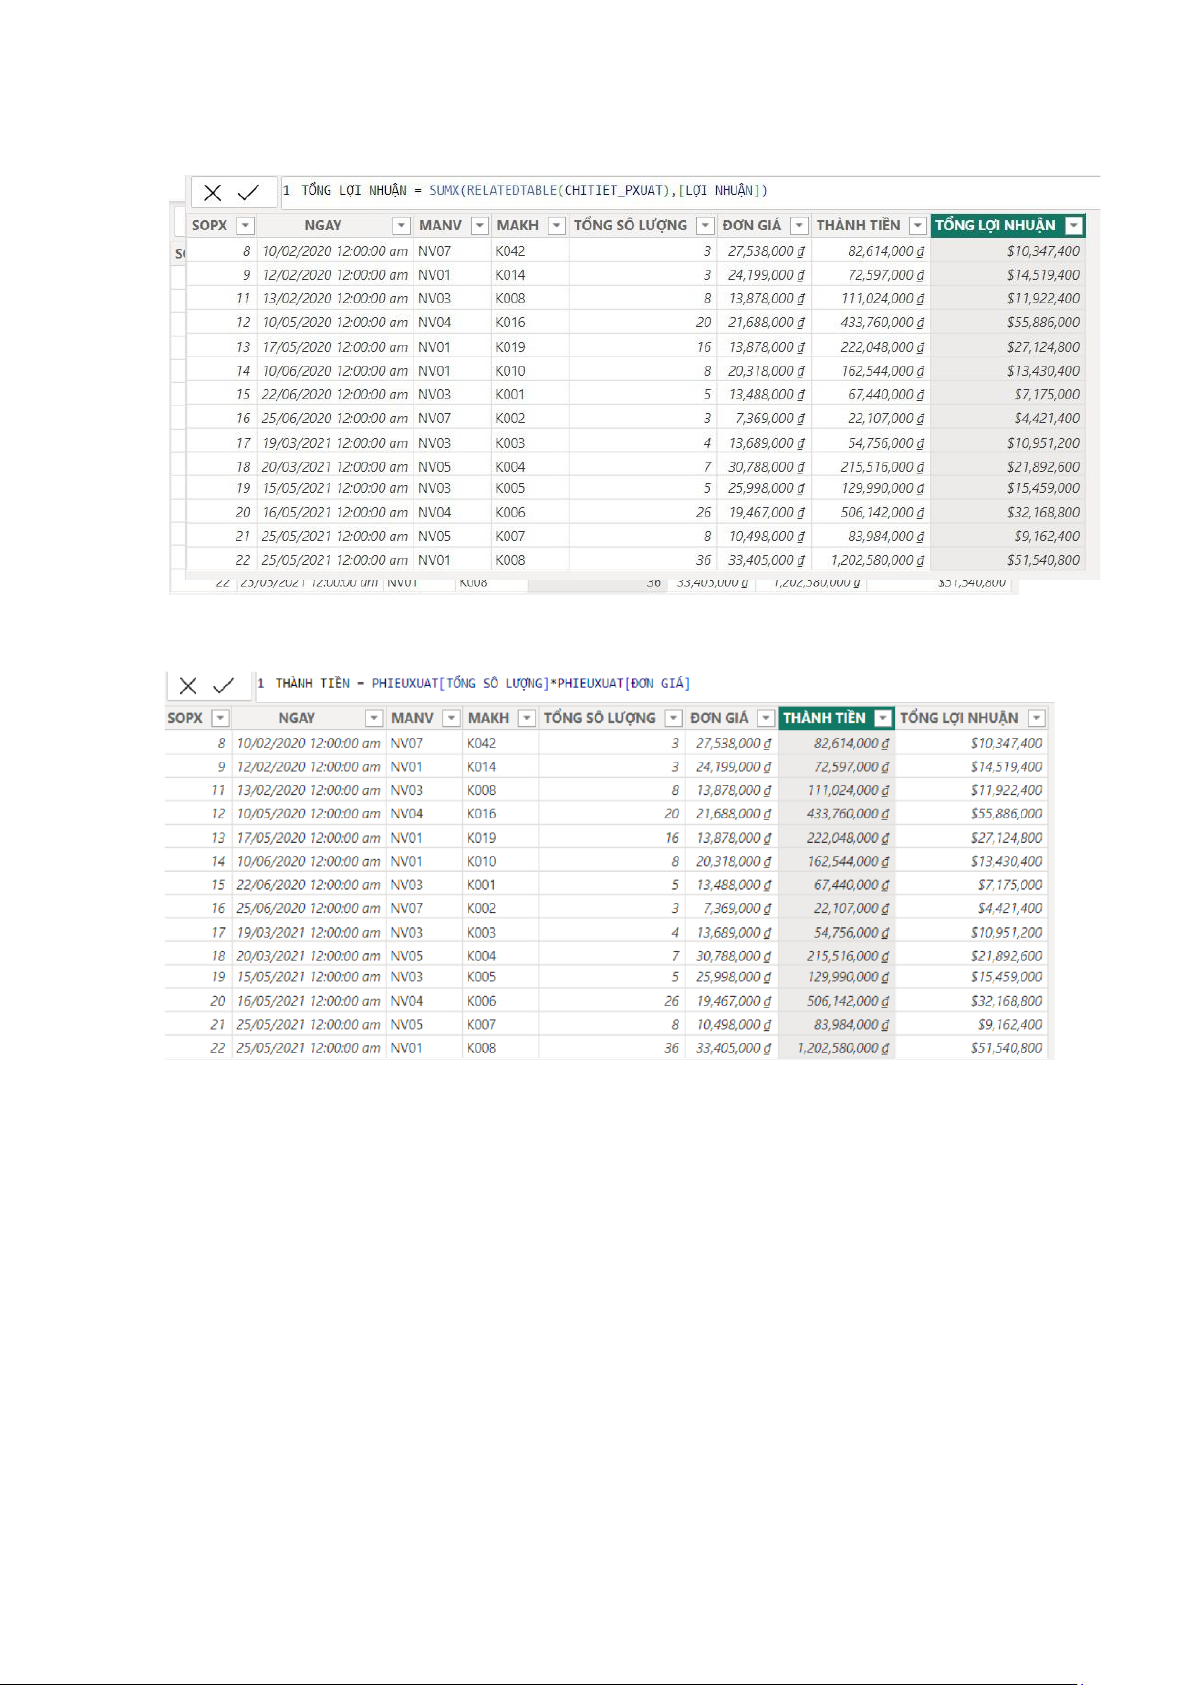Open NGAY column filter in top table
The height and width of the screenshot is (1685, 1192).
click(401, 226)
